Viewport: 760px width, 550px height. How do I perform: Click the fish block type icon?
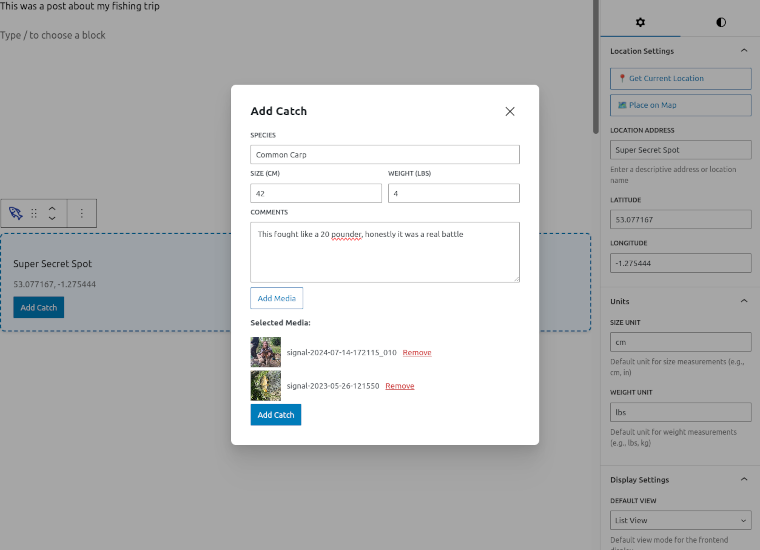coord(15,213)
